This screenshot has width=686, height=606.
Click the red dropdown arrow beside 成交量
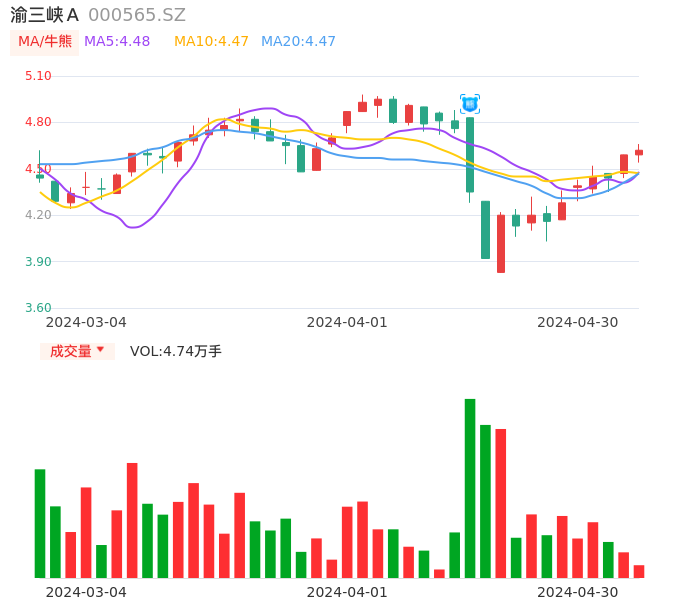point(100,350)
